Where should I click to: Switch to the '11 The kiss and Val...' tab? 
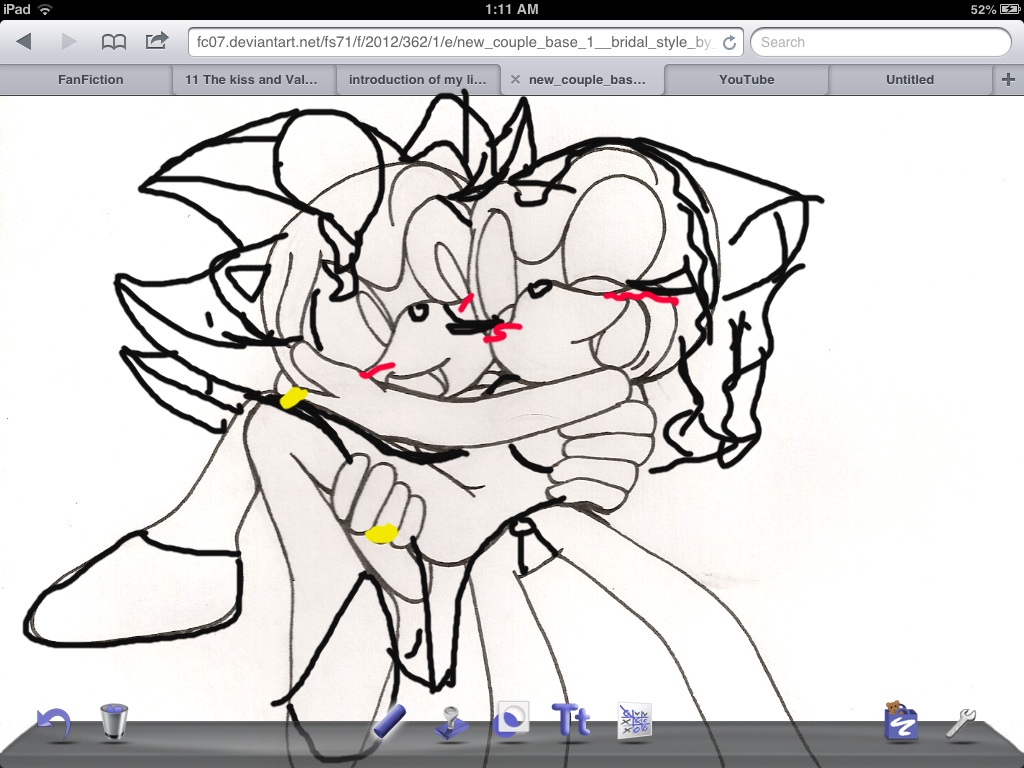[251, 80]
